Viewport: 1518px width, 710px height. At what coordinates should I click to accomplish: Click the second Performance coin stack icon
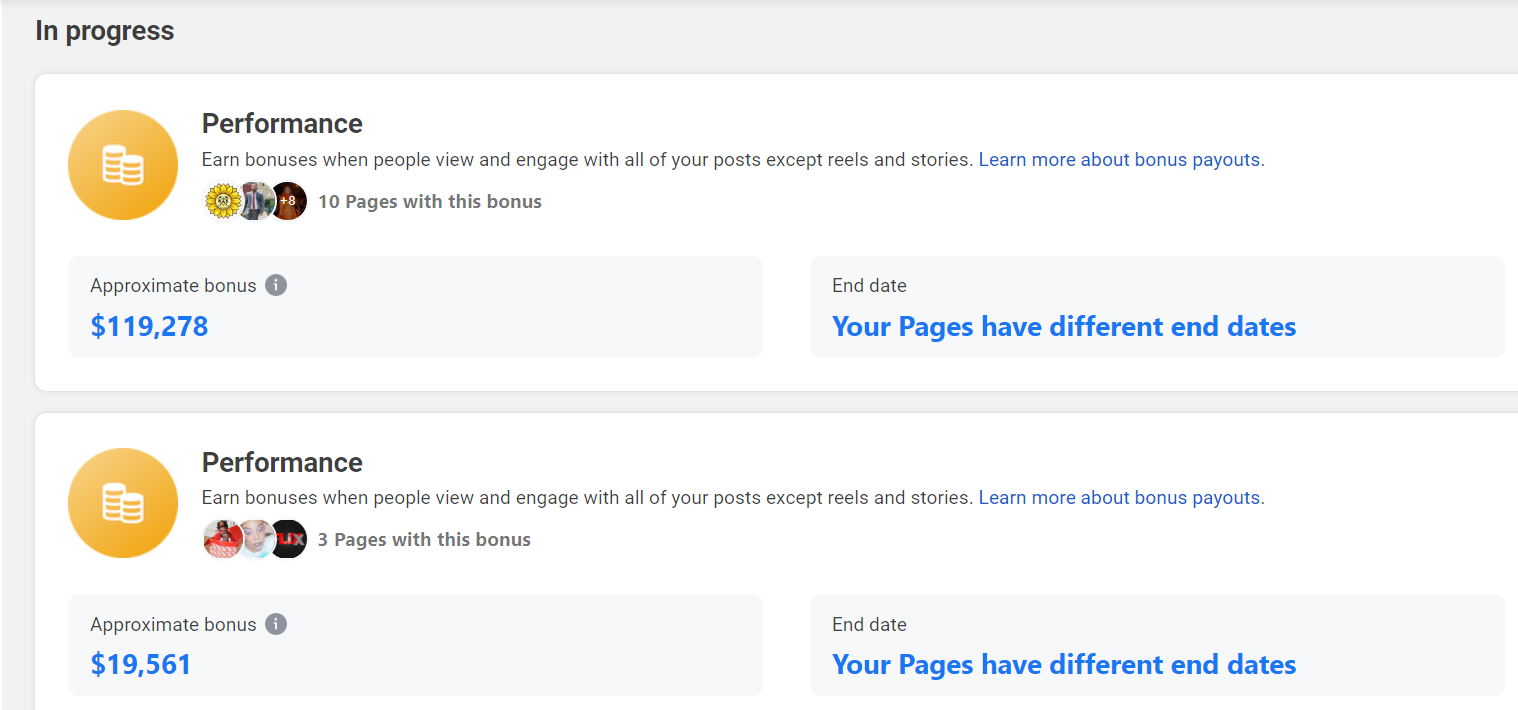click(x=123, y=503)
